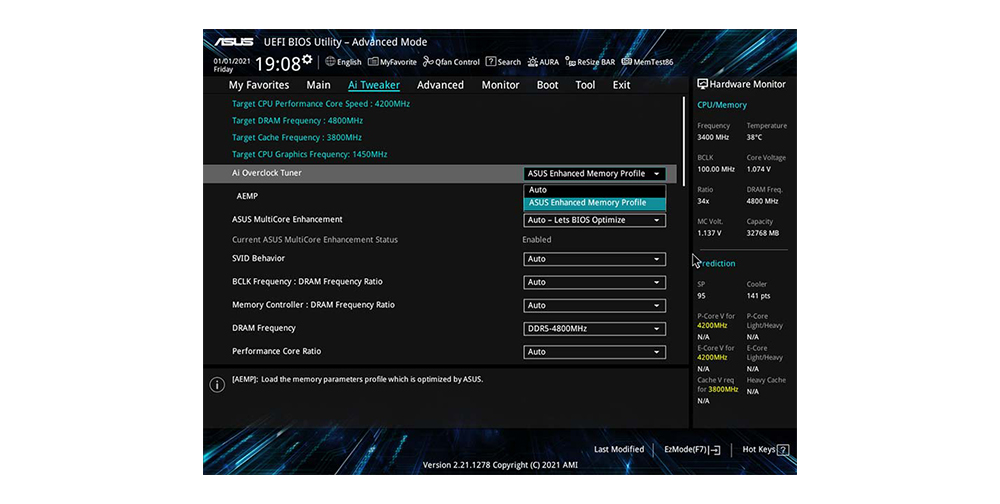Open the English language selector
1000x504 pixels.
click(342, 62)
